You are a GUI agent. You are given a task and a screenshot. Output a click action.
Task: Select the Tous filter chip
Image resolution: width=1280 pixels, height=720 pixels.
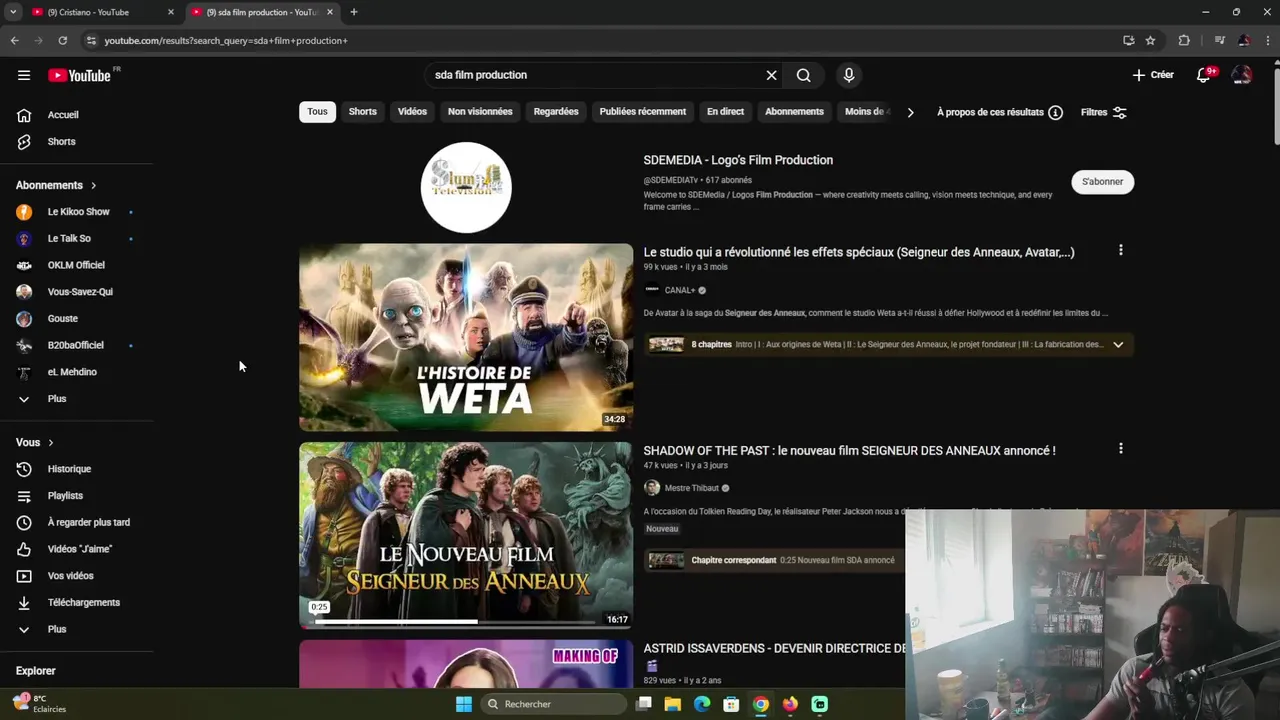(x=317, y=112)
